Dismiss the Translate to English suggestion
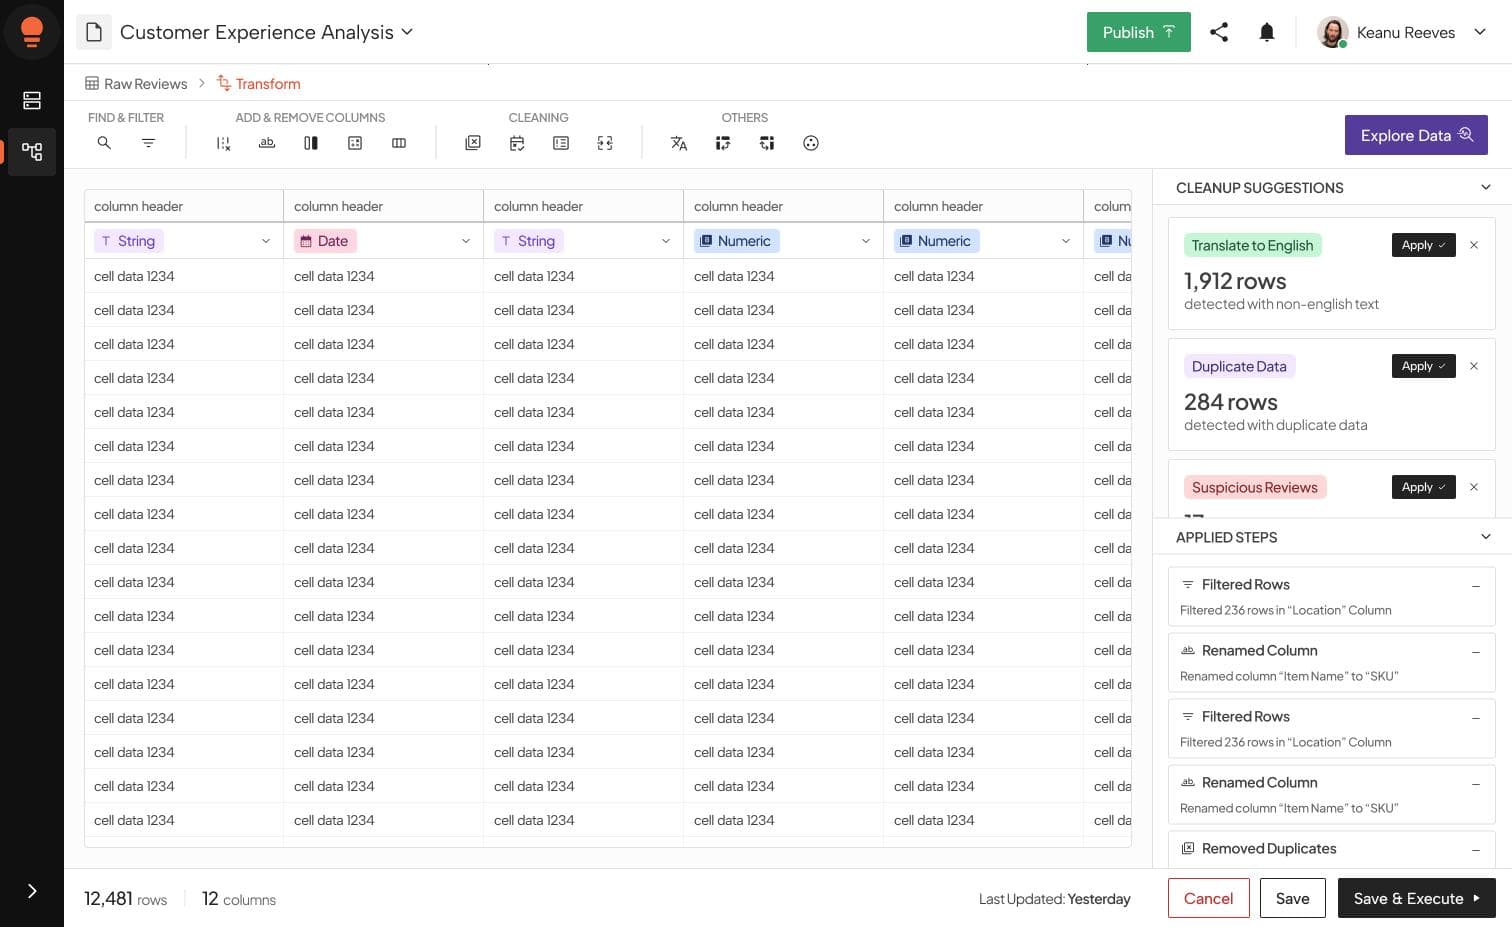Image resolution: width=1512 pixels, height=927 pixels. click(x=1474, y=245)
